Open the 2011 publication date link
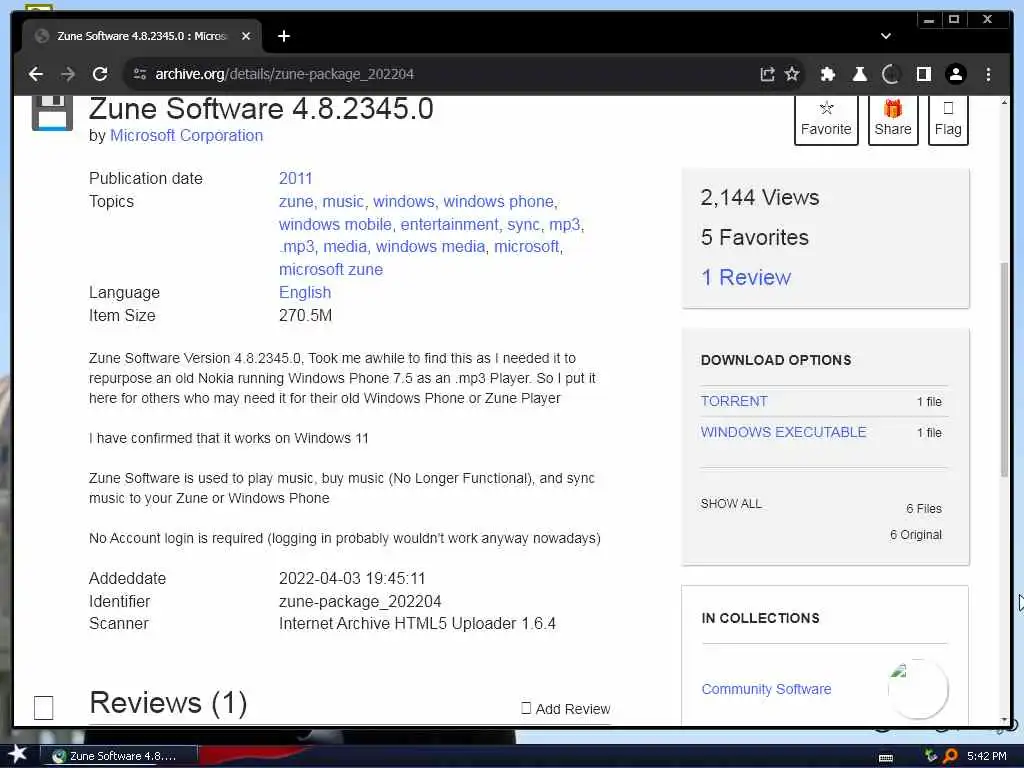 pos(296,178)
